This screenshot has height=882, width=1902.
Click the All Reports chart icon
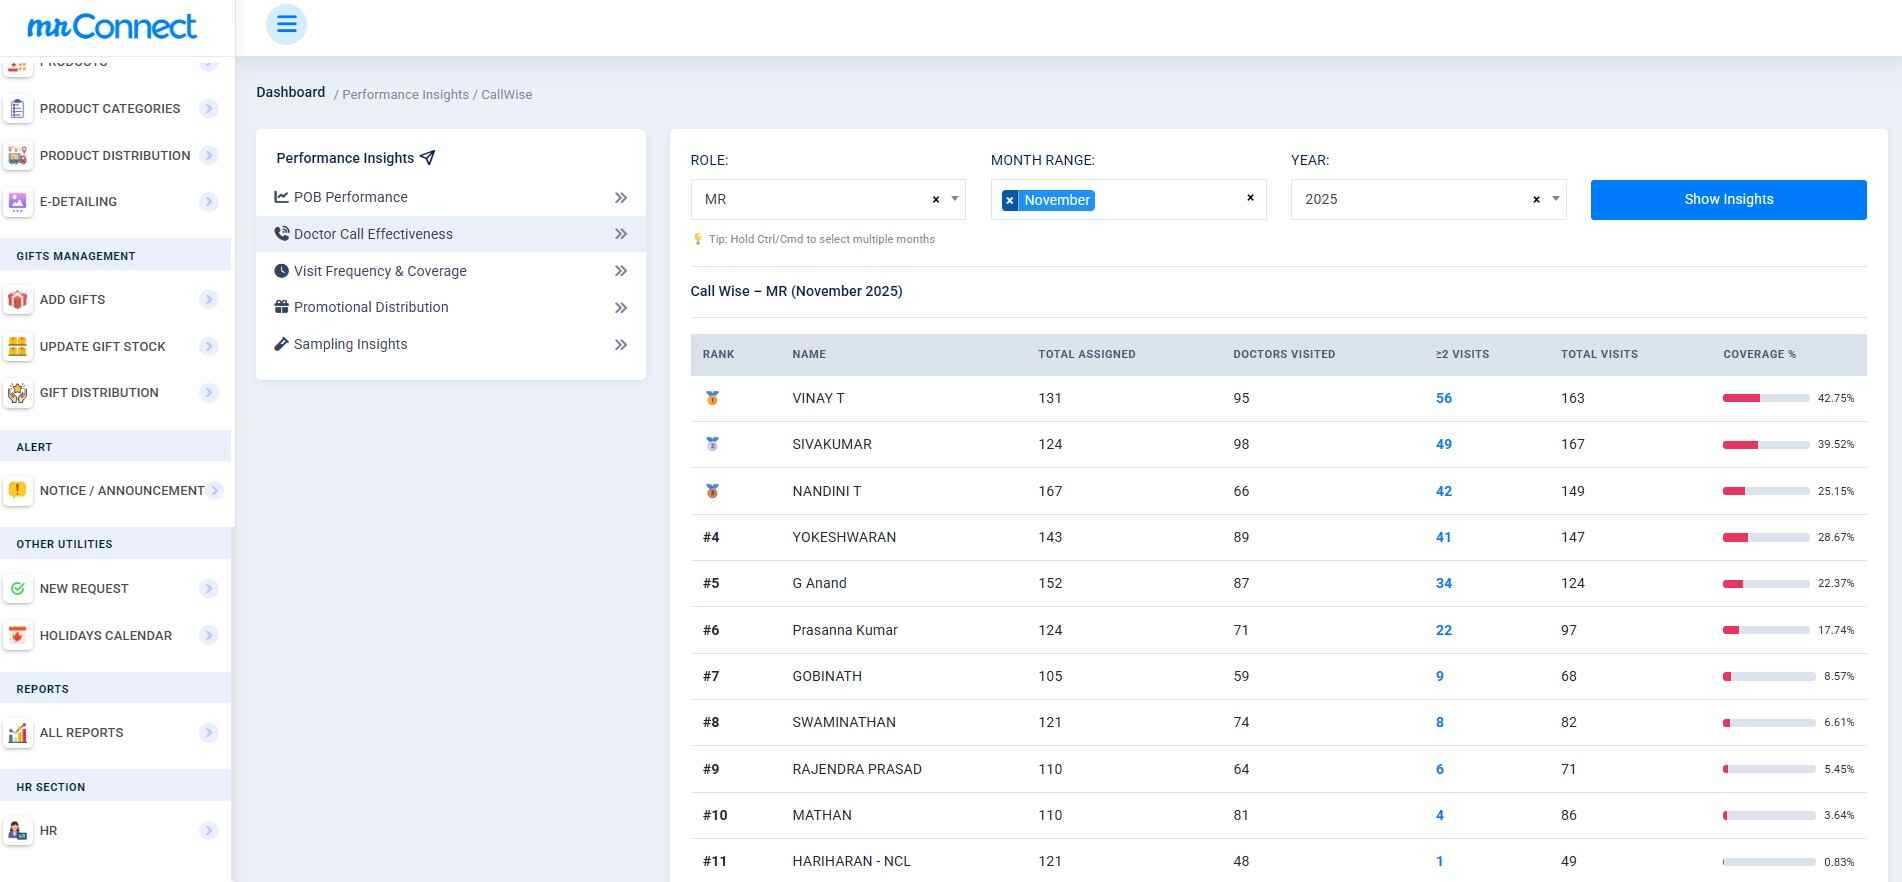coord(17,733)
